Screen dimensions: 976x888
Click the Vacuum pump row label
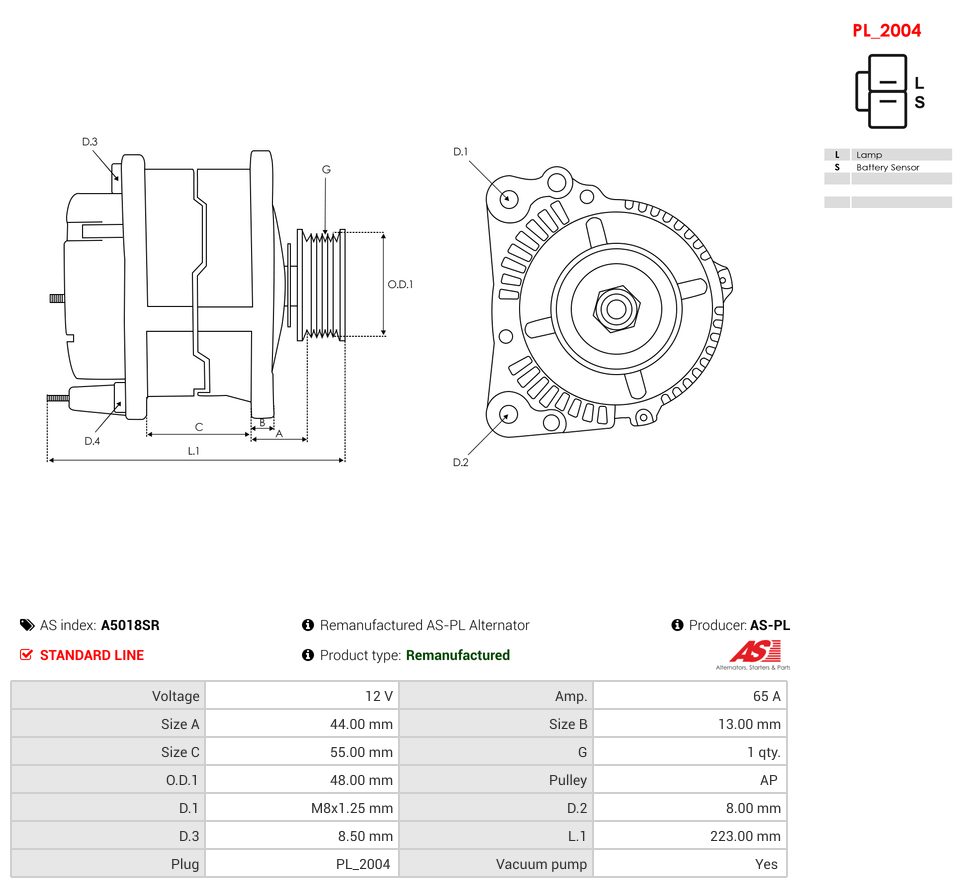[x=541, y=864]
